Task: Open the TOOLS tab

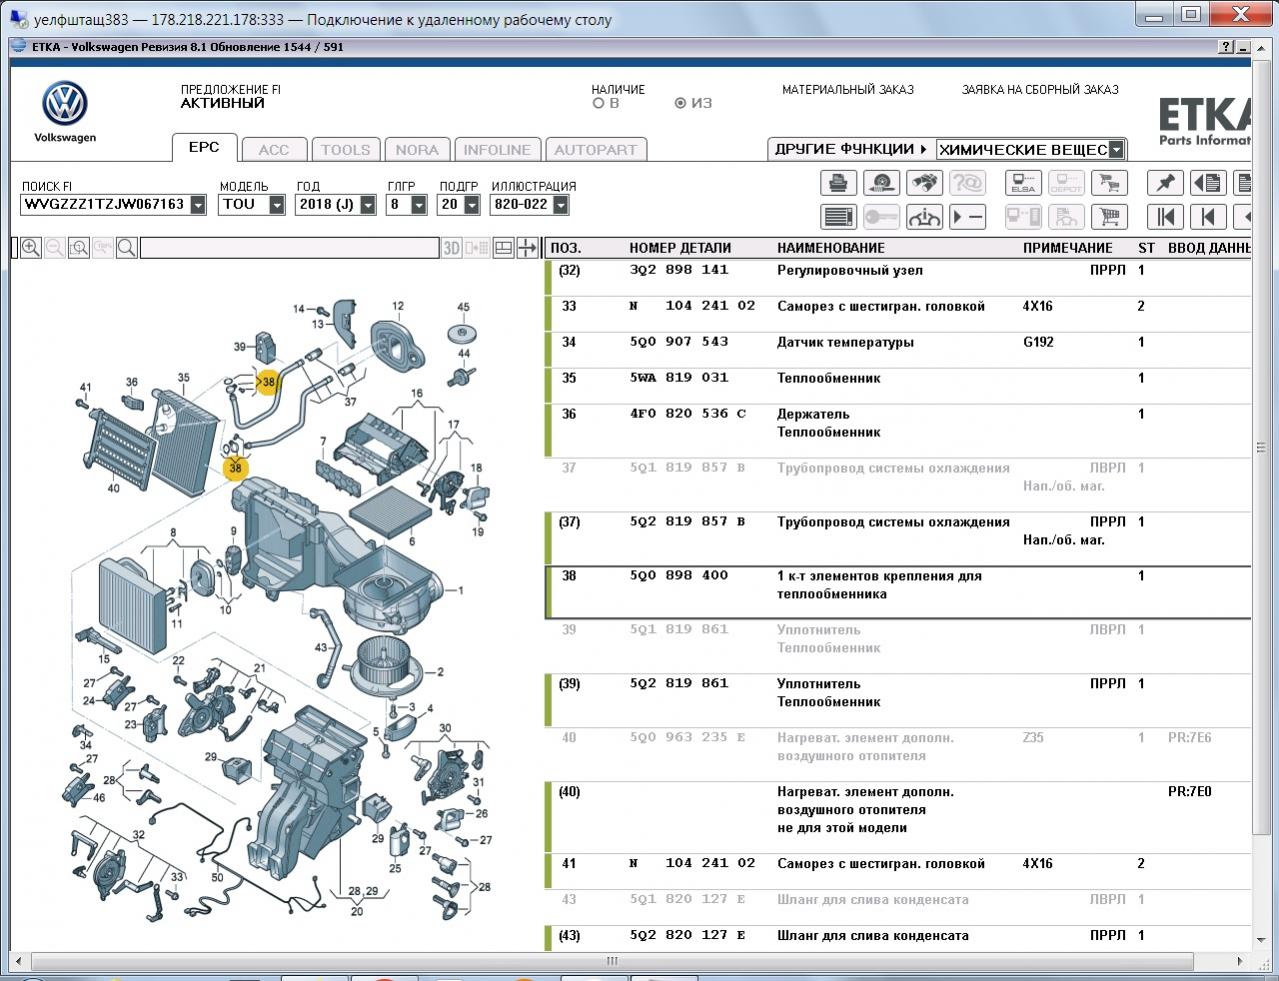Action: (345, 150)
